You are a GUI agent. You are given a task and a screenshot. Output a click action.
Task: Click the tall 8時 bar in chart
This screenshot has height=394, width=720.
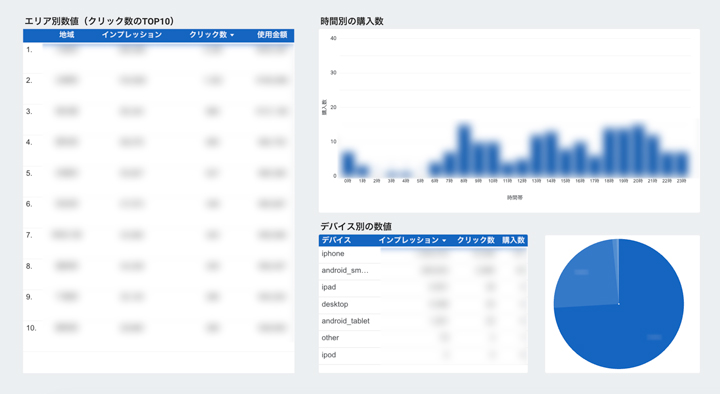464,151
